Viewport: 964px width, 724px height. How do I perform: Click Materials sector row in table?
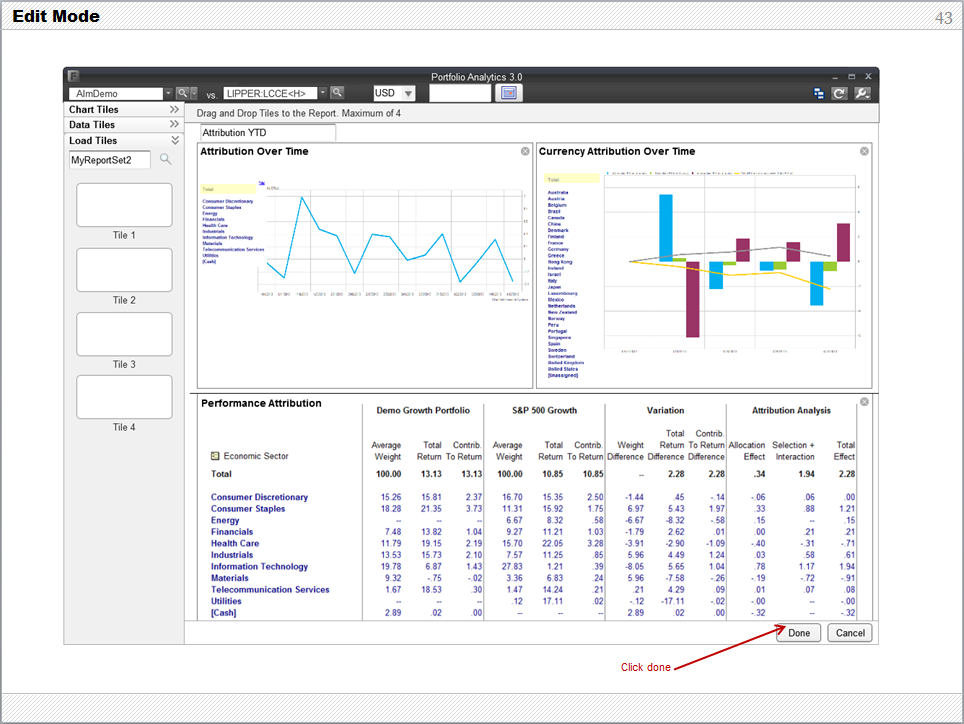point(229,578)
